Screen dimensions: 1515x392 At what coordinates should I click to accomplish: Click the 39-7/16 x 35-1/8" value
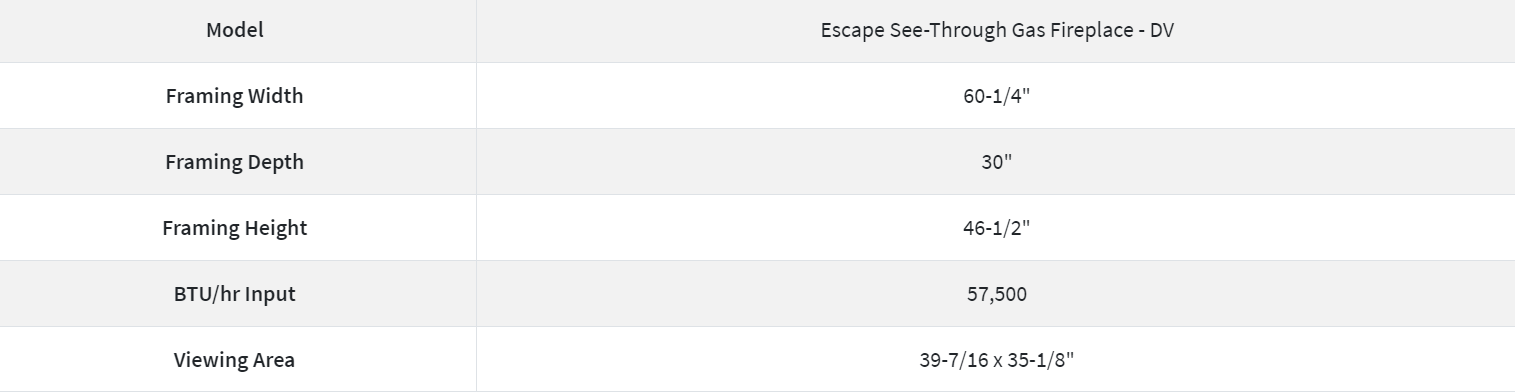point(996,360)
